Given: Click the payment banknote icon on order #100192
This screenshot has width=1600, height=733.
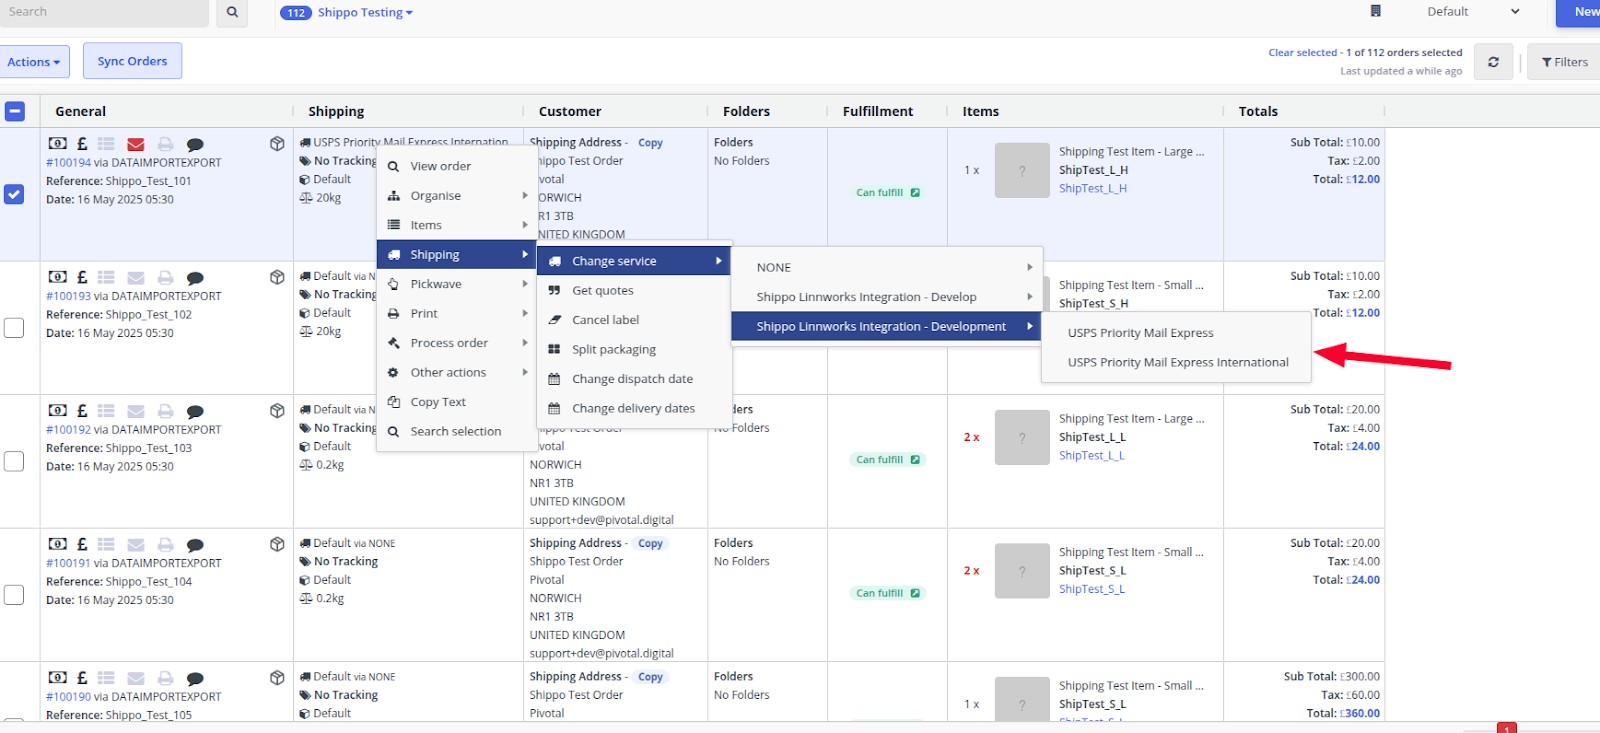Looking at the screenshot, I should coord(58,411).
